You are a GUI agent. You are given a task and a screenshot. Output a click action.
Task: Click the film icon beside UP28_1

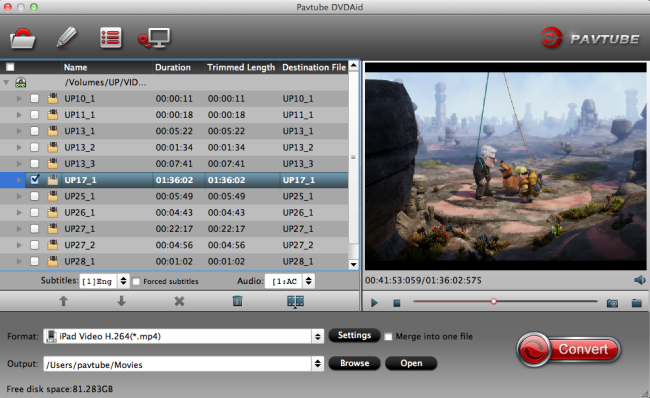tap(53, 261)
